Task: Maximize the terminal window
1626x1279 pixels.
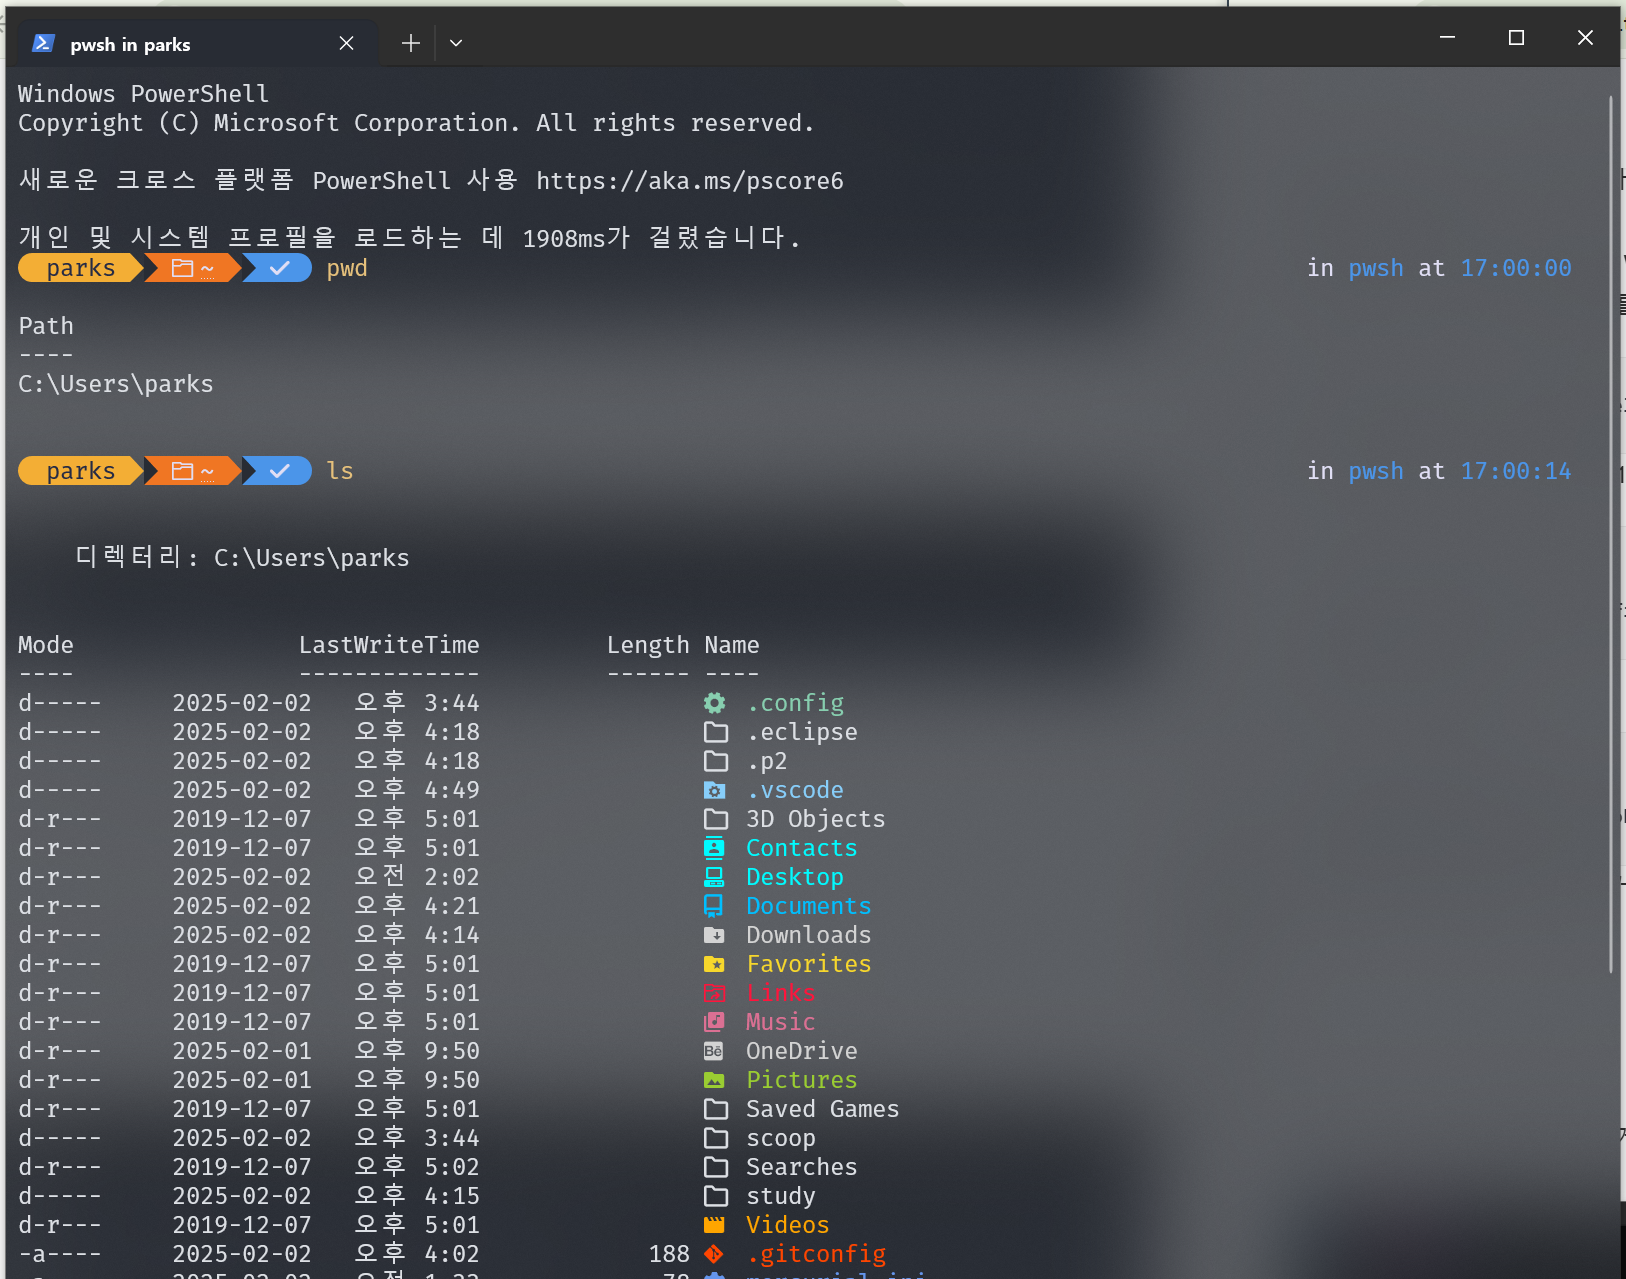Action: (x=1516, y=37)
